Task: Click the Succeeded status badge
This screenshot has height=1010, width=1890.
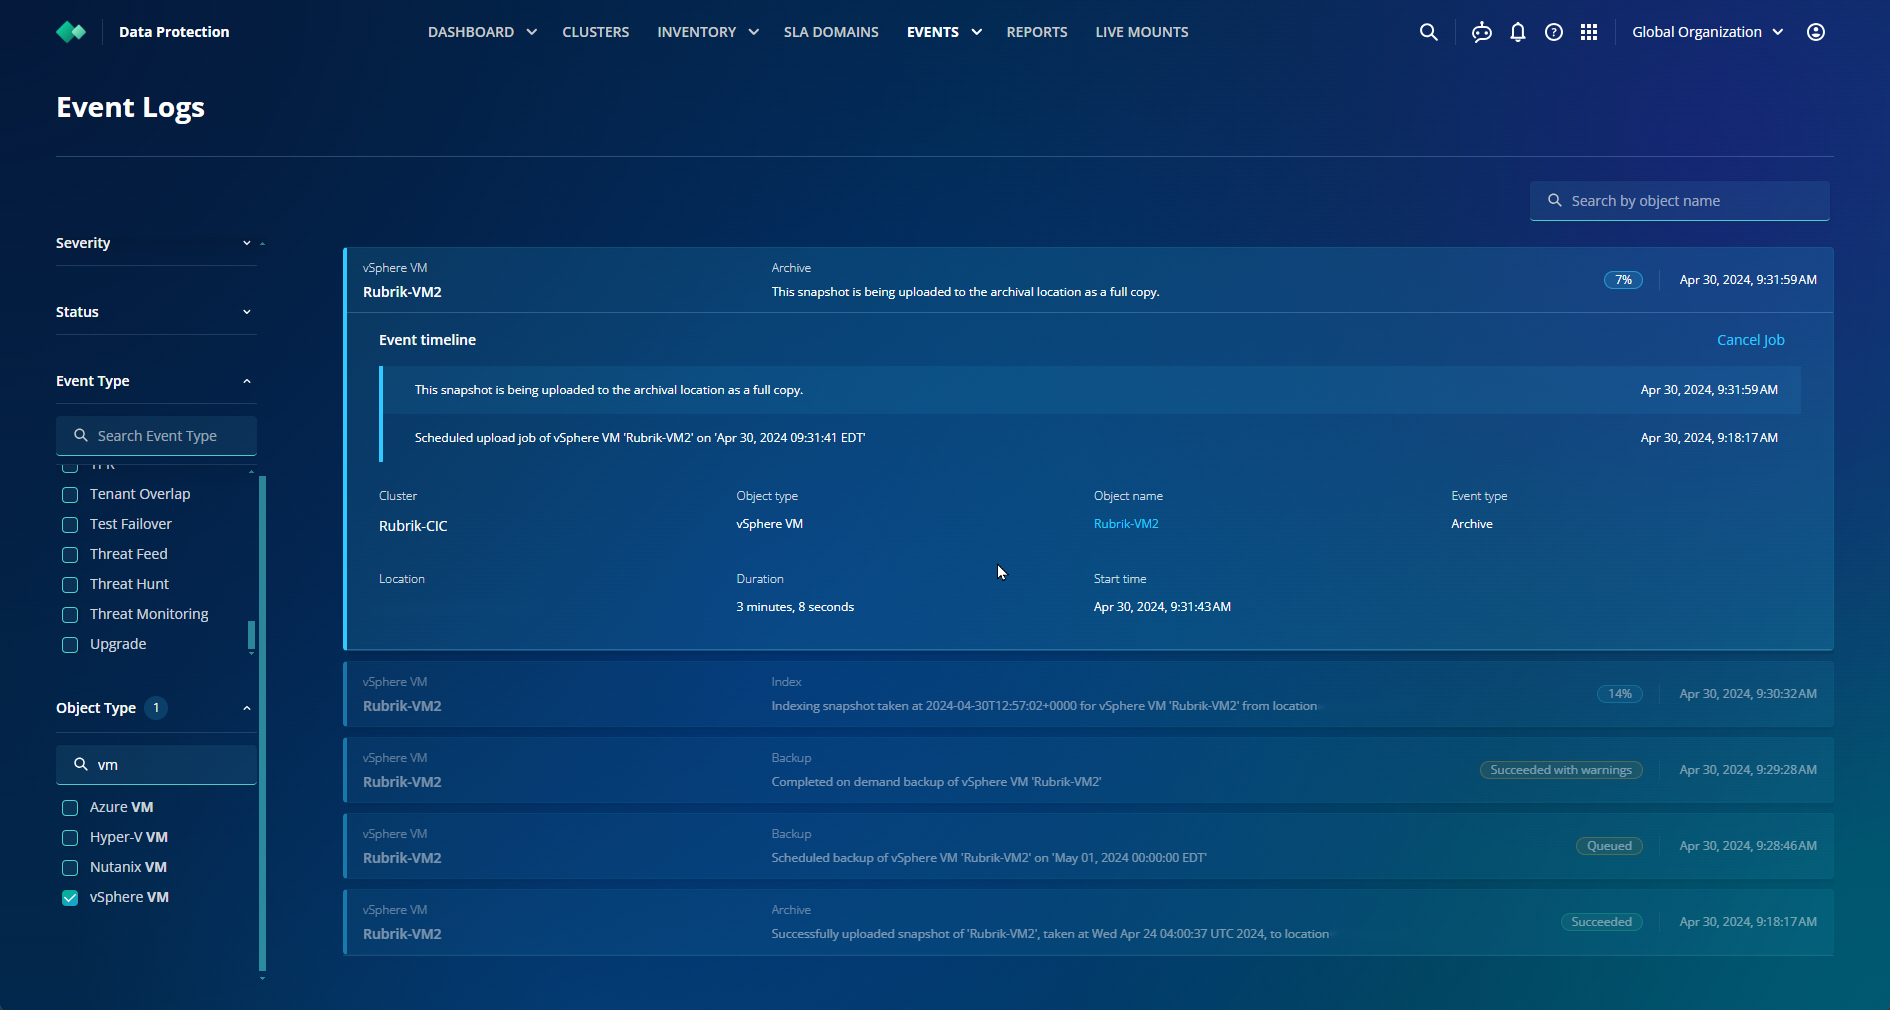Action: (x=1601, y=922)
